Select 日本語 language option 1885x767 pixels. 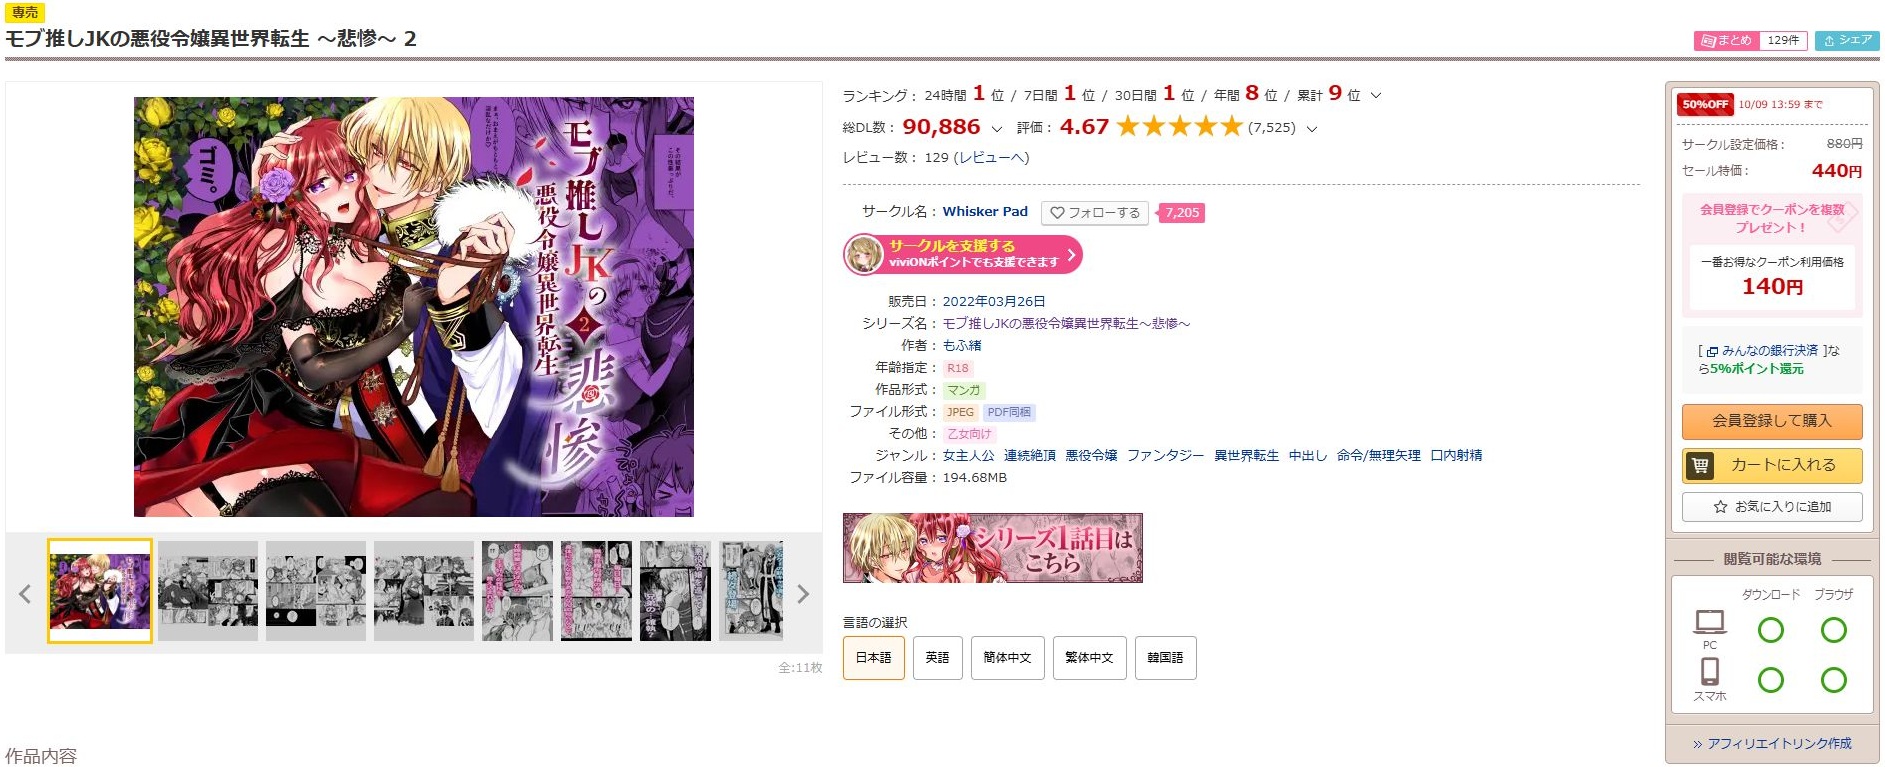click(x=873, y=658)
